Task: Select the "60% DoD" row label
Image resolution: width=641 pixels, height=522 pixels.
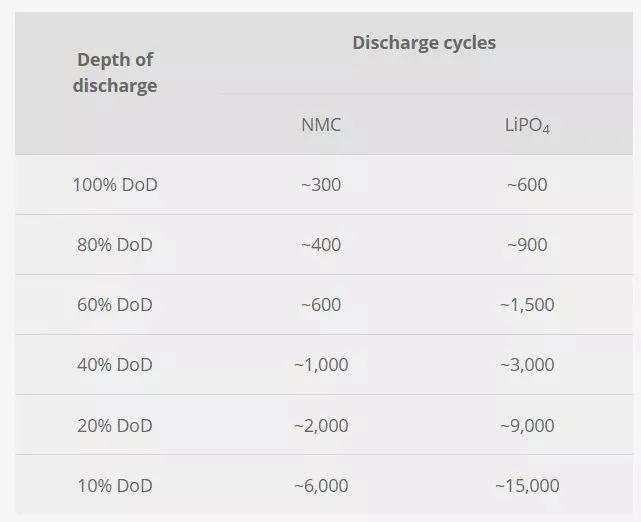Action: pos(115,305)
